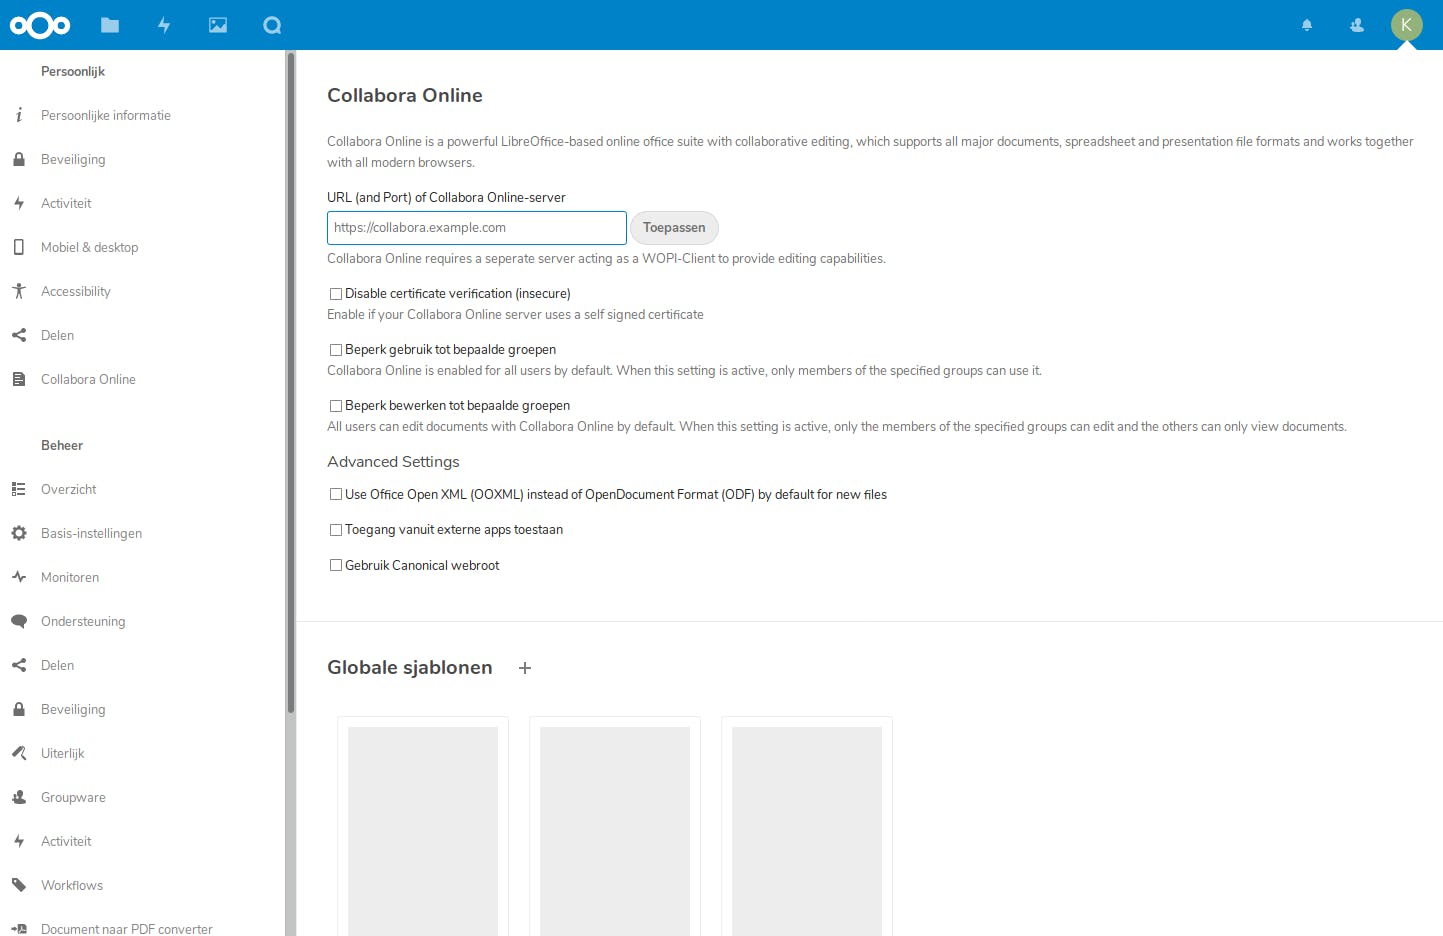Click the pulse icon beside Monitoren

tap(19, 577)
